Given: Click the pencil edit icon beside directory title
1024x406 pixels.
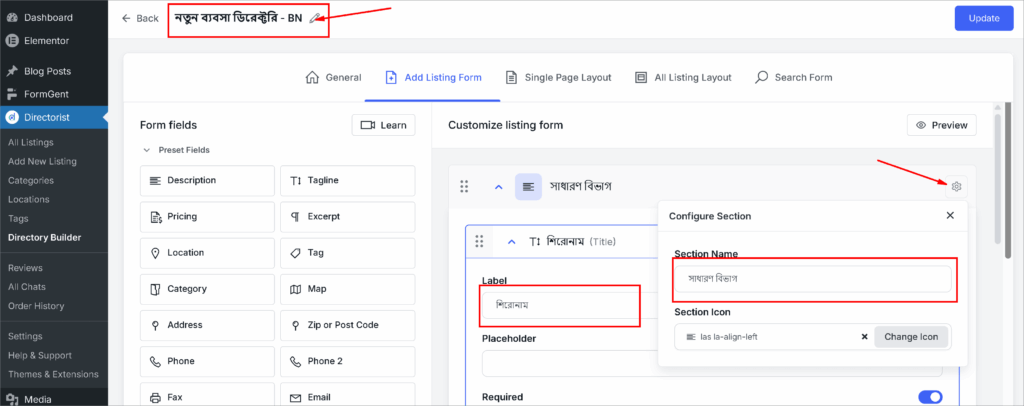Looking at the screenshot, I should [316, 18].
